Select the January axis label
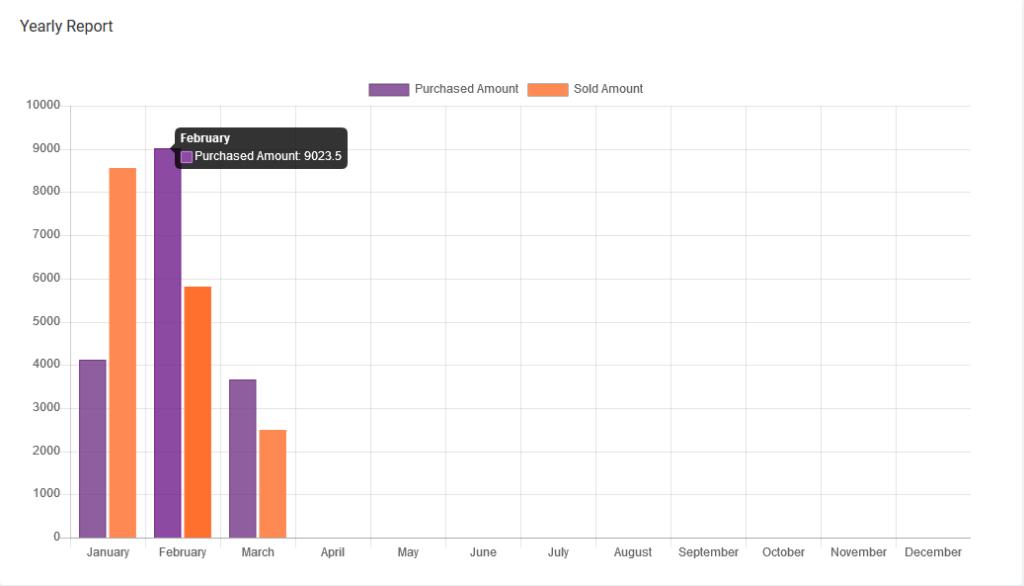Viewport: 1024px width, 586px height. click(107, 551)
